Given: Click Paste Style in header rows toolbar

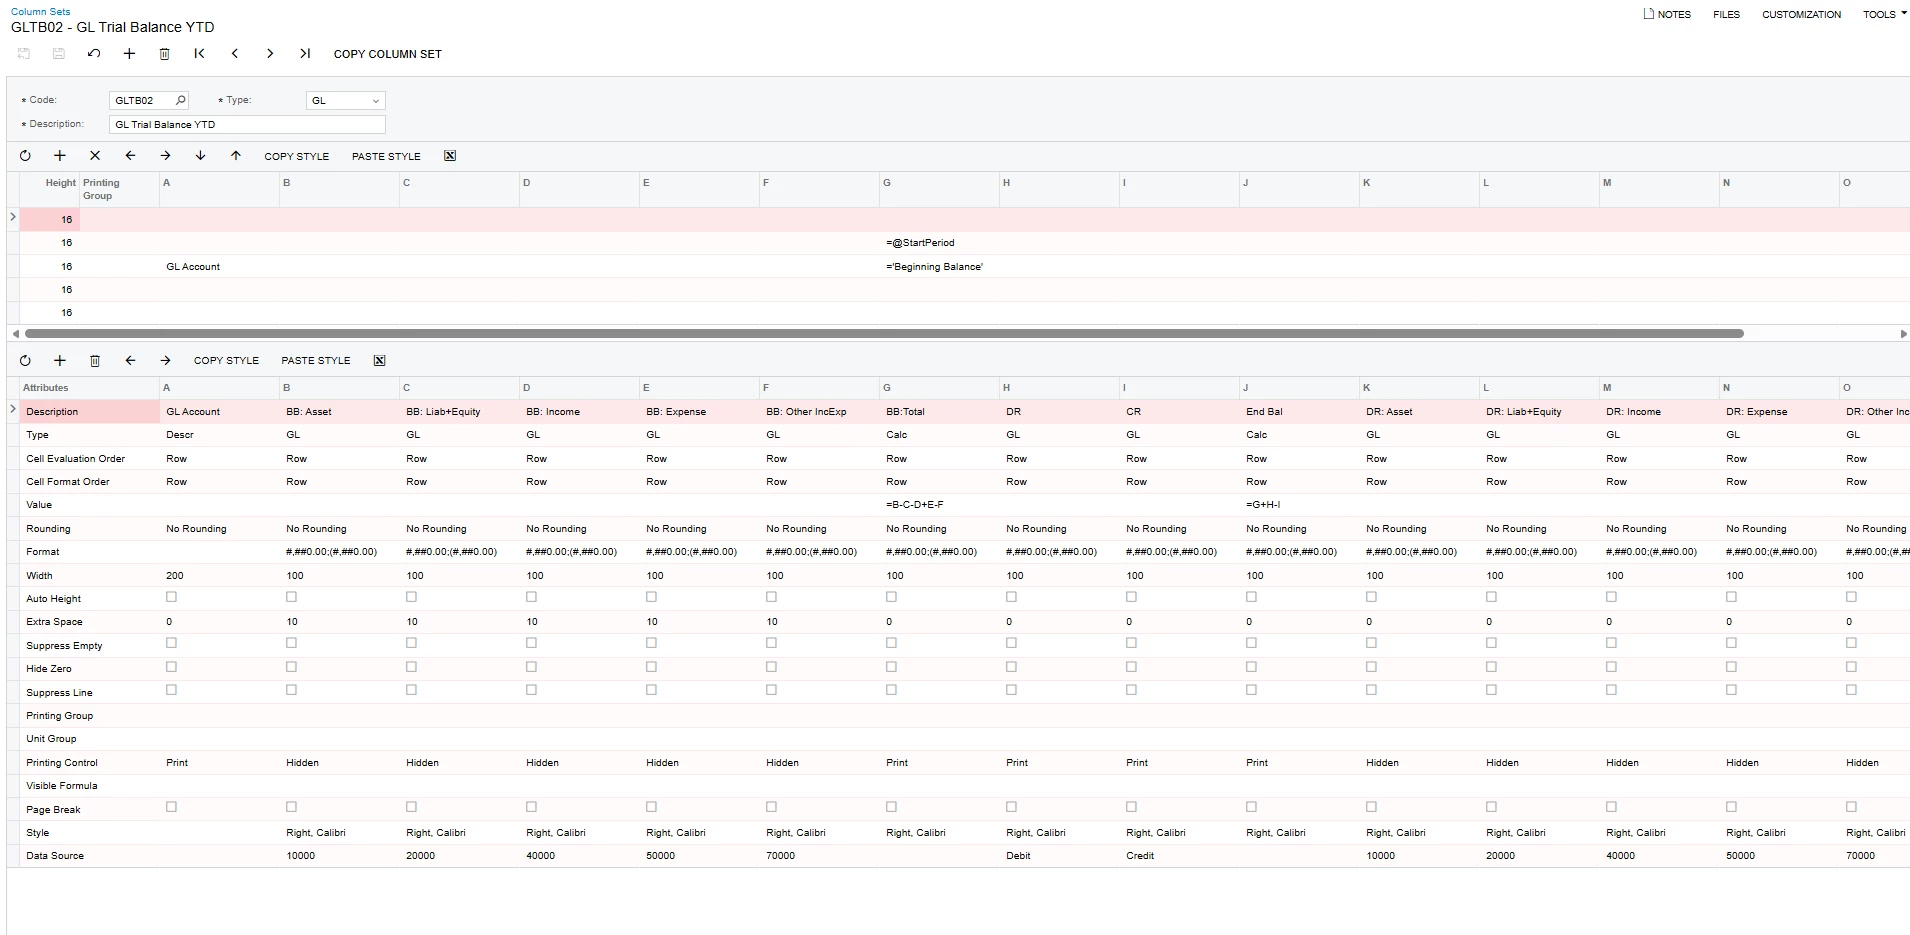Looking at the screenshot, I should pos(386,156).
